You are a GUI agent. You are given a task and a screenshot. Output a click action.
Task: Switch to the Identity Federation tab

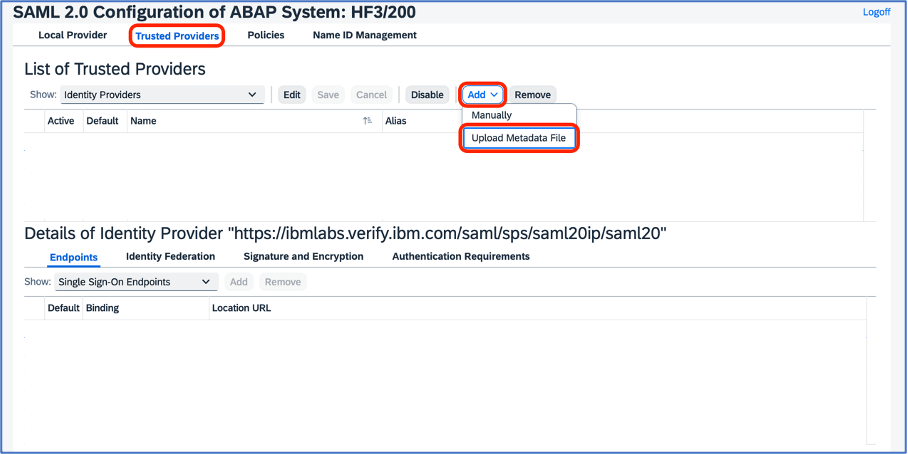tap(170, 256)
